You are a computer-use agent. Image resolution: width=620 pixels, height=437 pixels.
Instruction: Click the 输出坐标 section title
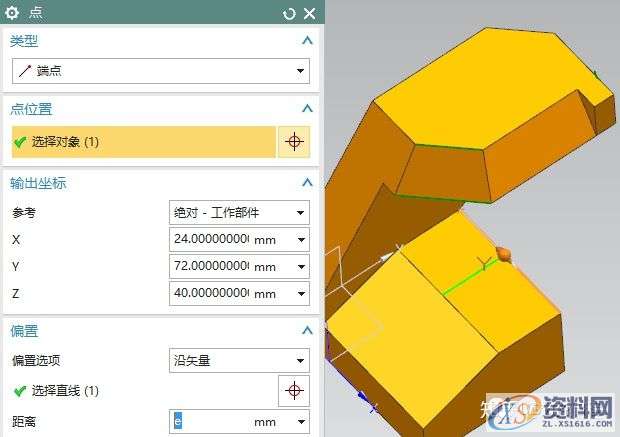point(38,183)
